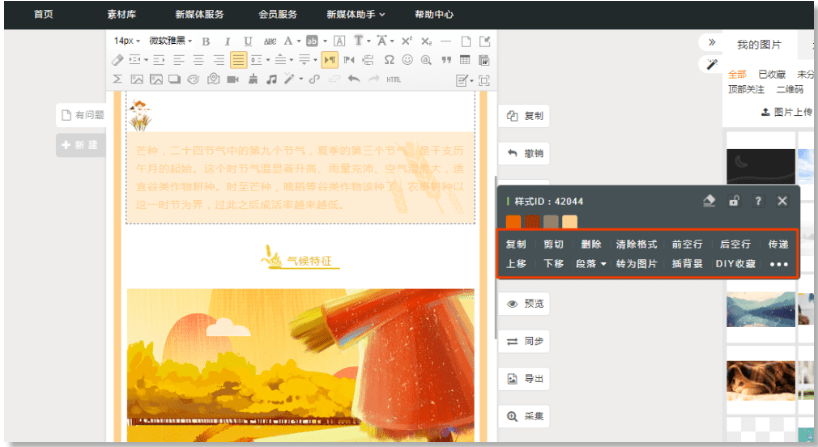Insert a video with the camera icon
818x447 pixels.
[233, 79]
